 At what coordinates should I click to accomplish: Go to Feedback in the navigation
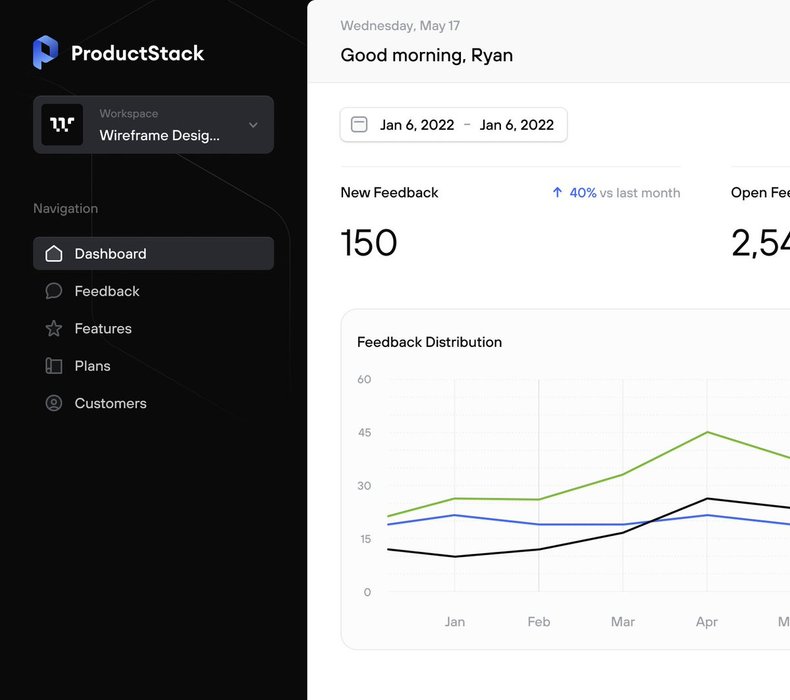[107, 291]
